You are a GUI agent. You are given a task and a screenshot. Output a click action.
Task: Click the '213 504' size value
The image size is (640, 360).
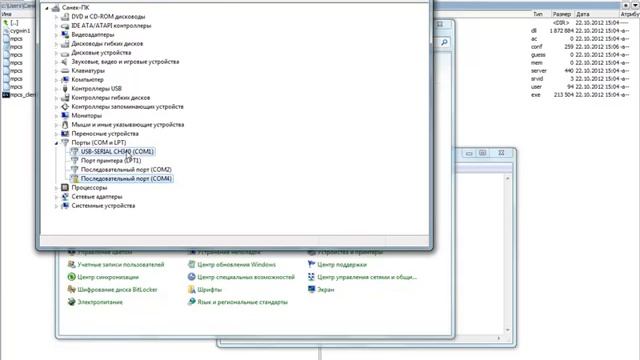564,95
